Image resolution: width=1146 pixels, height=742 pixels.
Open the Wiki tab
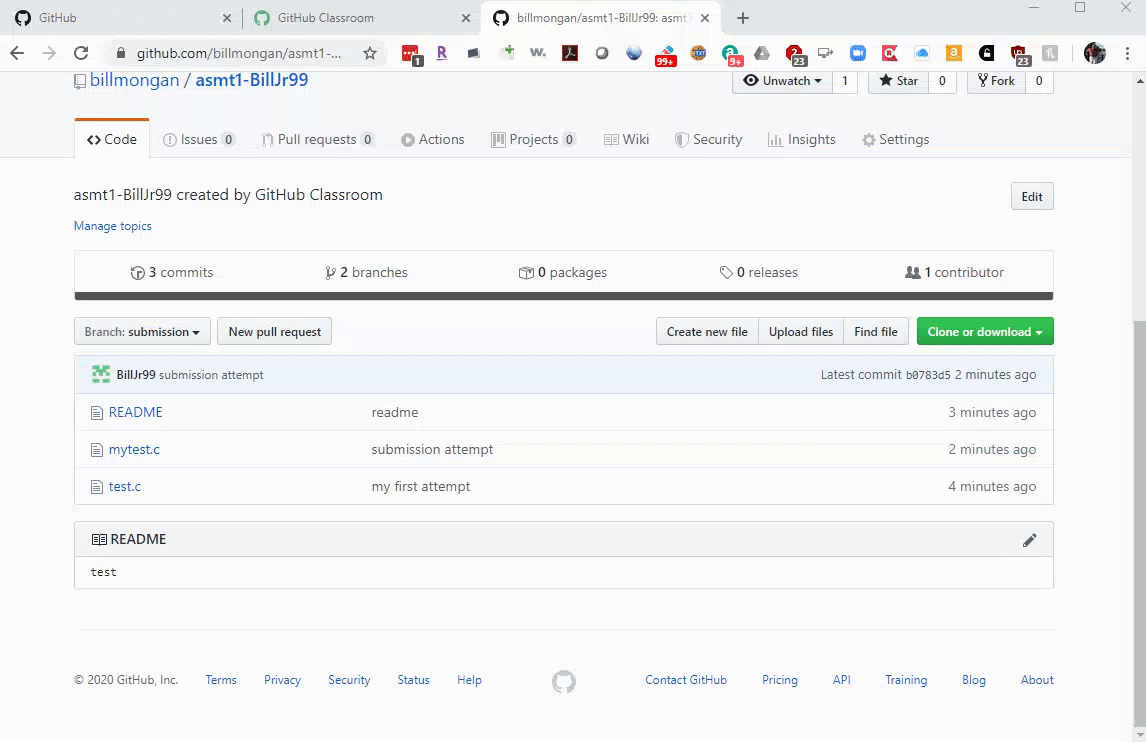(x=626, y=140)
